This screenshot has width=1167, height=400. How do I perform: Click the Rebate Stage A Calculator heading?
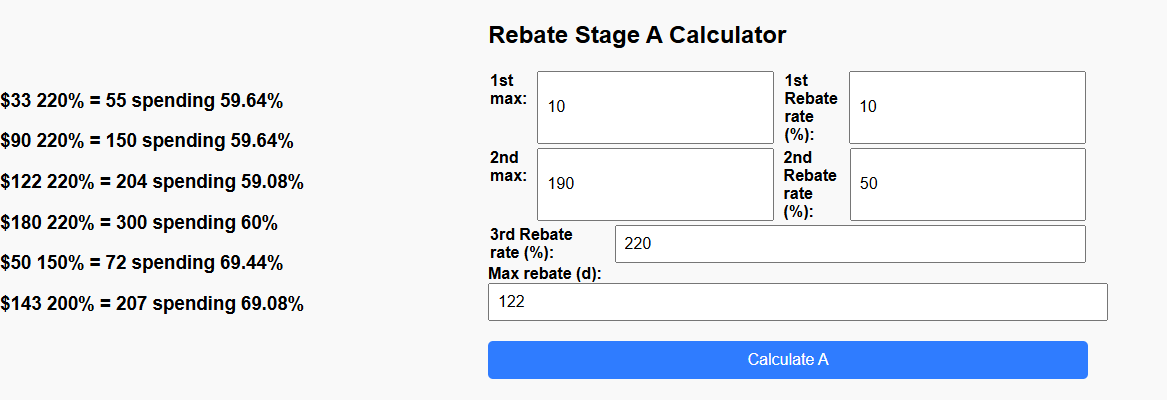(x=637, y=35)
